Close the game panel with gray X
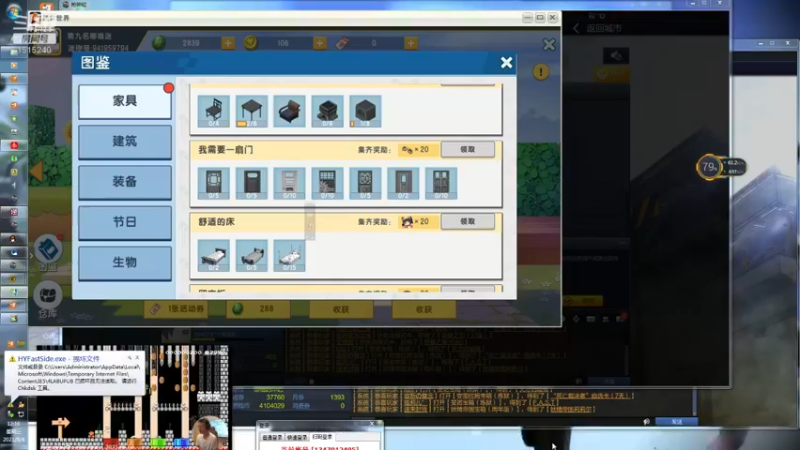 549,45
